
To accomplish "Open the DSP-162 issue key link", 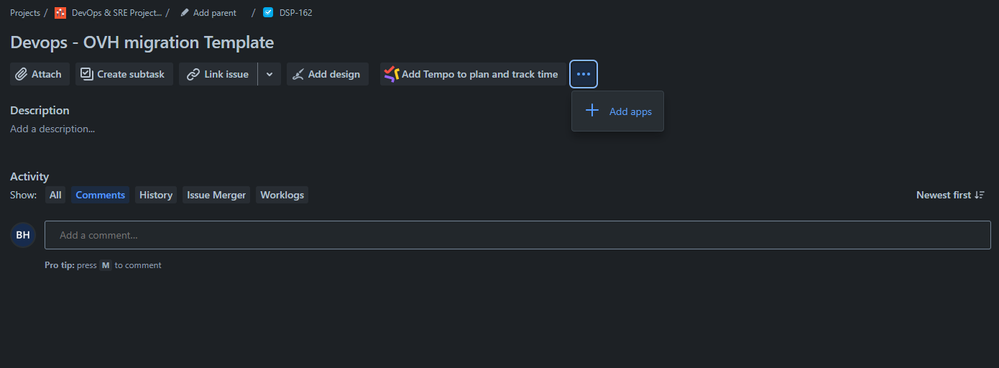I will point(296,13).
